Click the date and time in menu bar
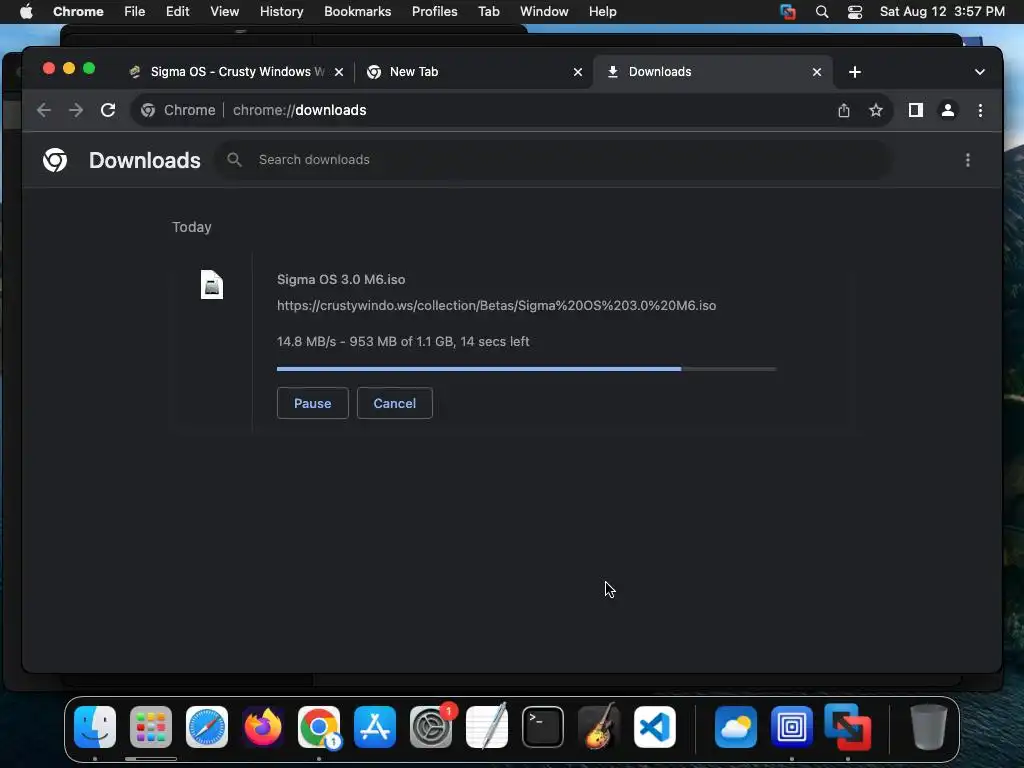 [942, 12]
